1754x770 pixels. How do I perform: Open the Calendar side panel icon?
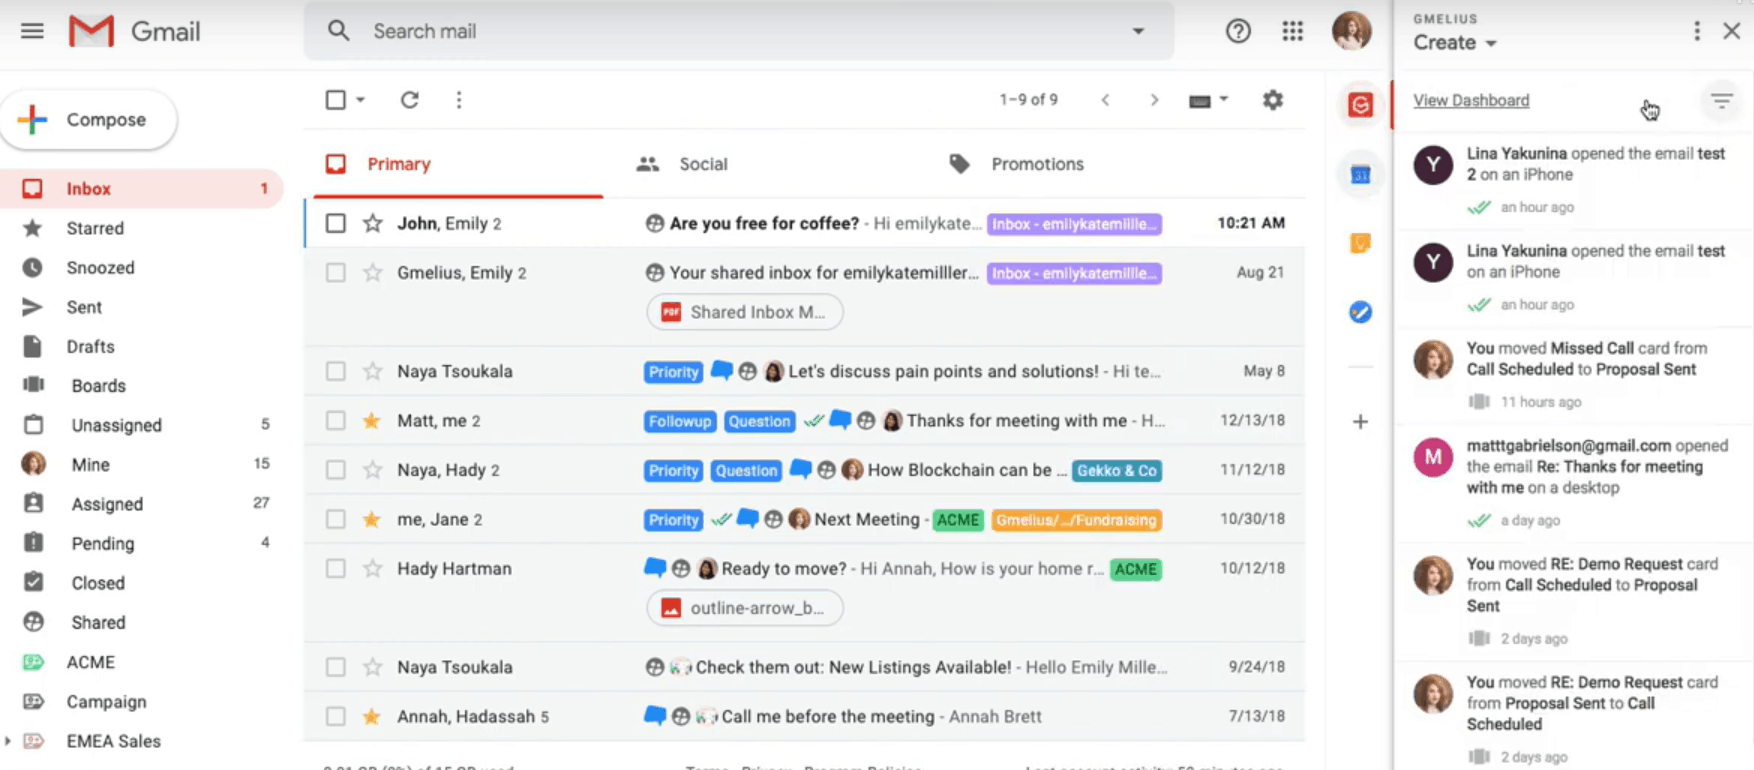coord(1360,175)
